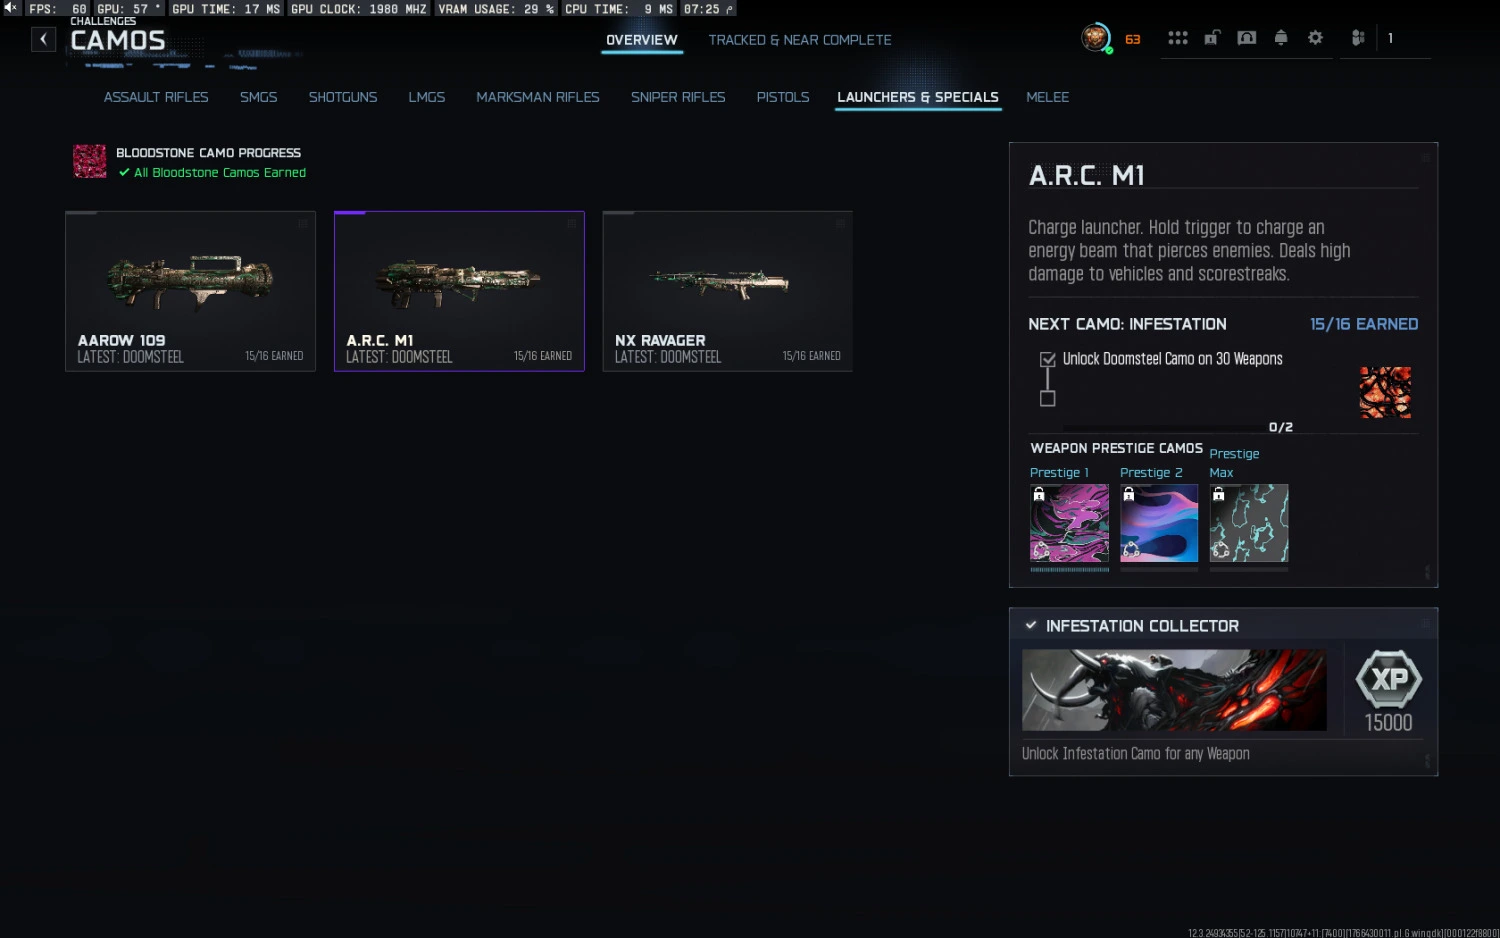Screen dimensions: 1500x938
Task: Open the SMGs category
Action: point(259,97)
